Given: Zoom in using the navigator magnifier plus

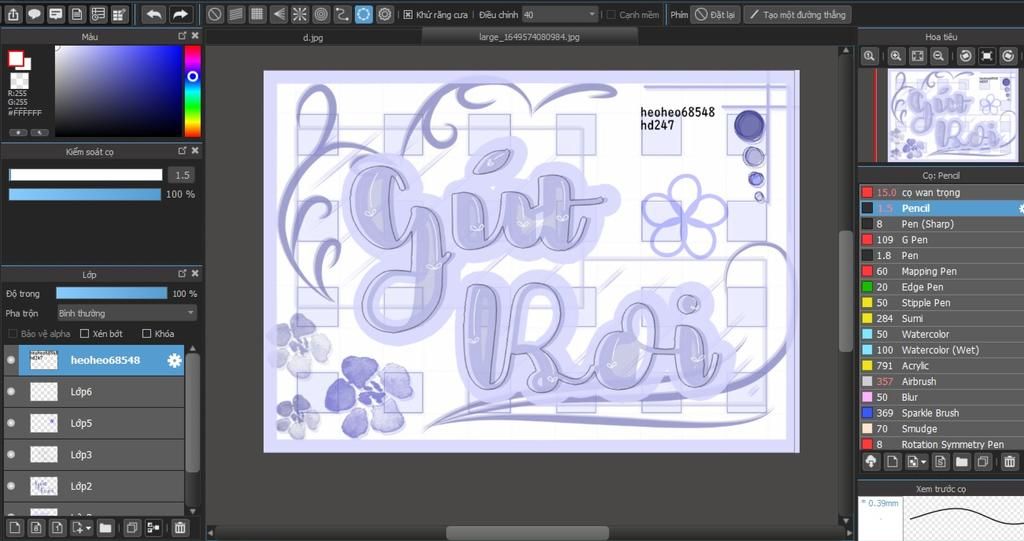Looking at the screenshot, I should coord(896,56).
